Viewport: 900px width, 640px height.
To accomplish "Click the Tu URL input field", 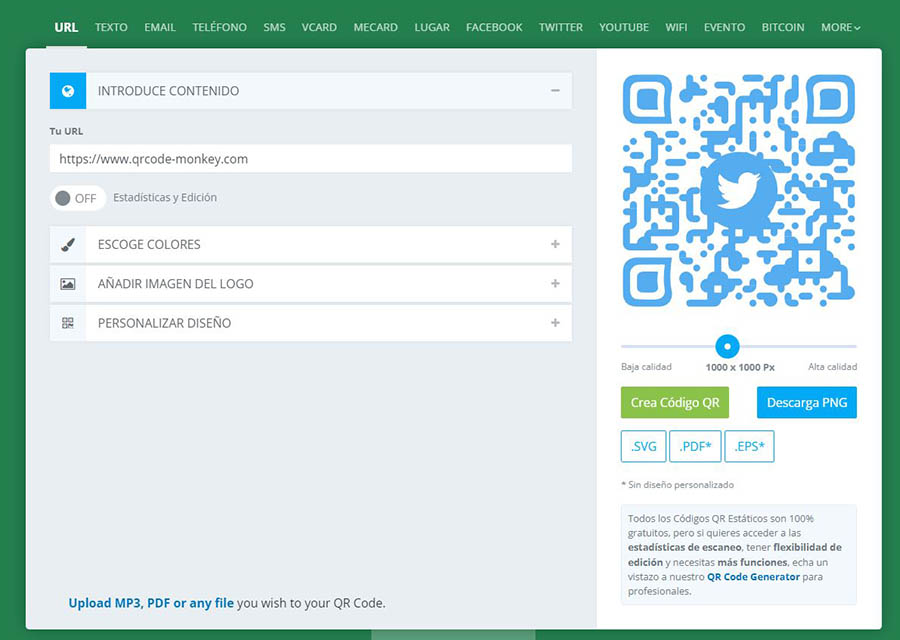I will tap(310, 159).
